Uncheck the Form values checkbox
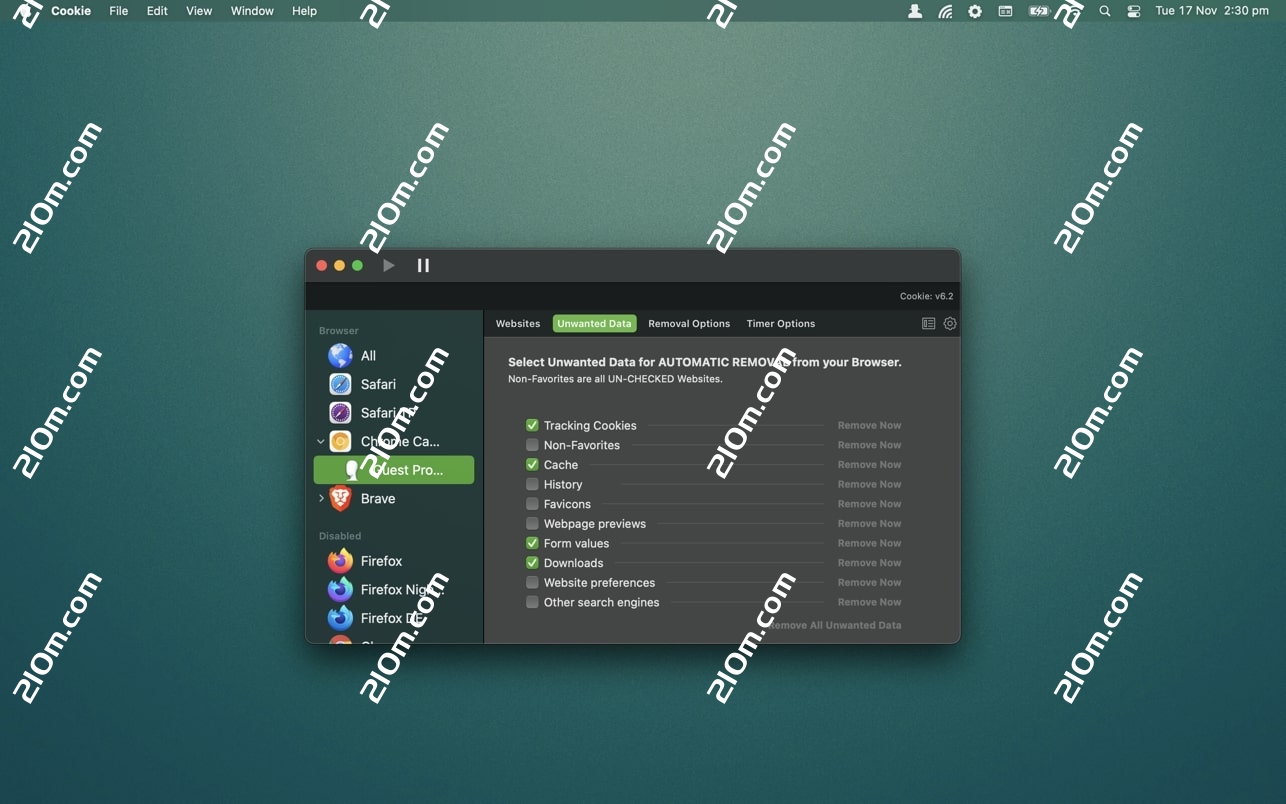 [532, 543]
